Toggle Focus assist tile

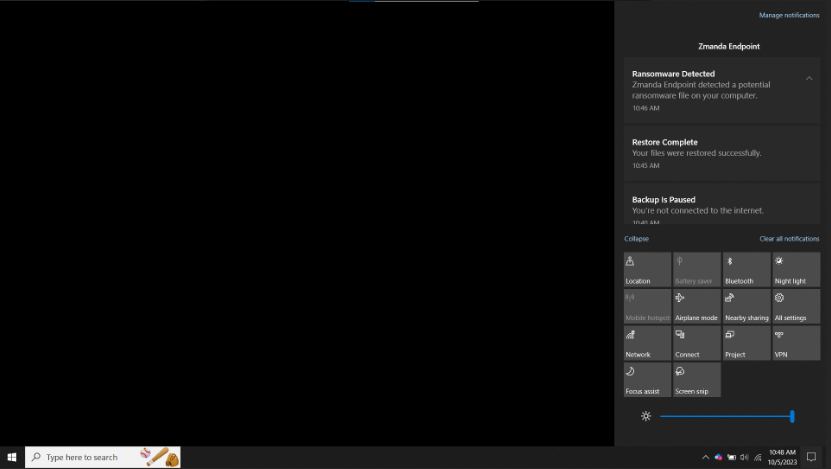pos(647,379)
